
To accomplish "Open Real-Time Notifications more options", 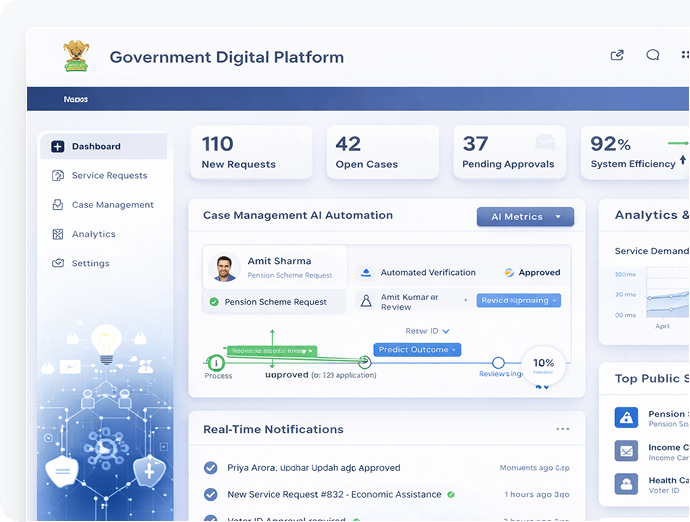I will (x=563, y=429).
